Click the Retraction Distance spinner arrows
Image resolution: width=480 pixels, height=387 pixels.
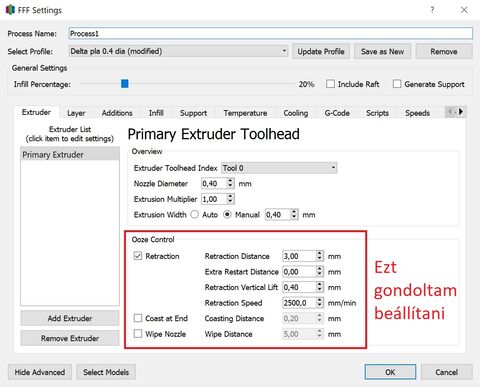point(319,256)
